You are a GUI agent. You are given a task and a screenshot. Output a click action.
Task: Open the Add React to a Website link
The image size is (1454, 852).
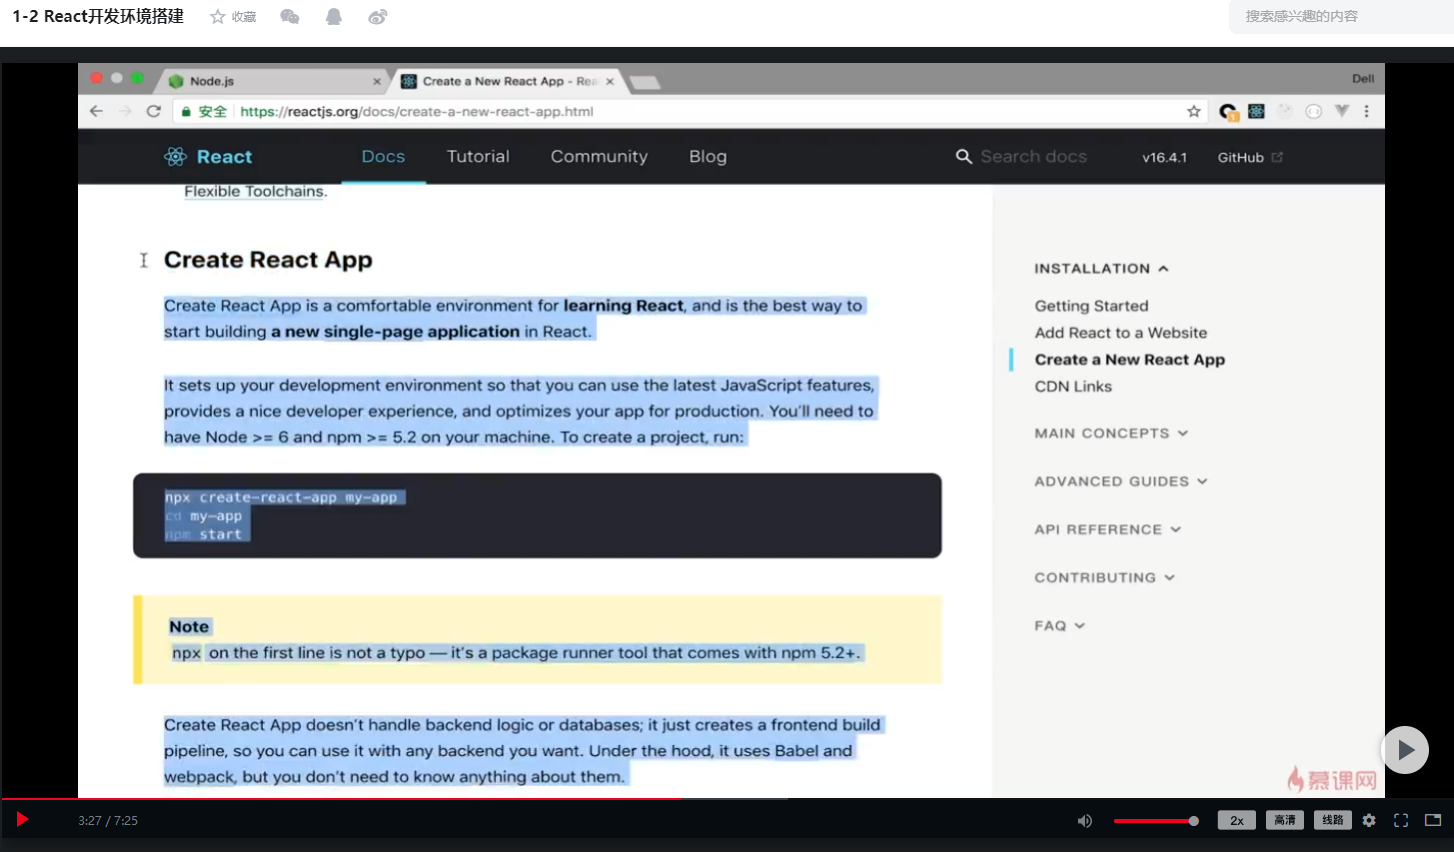coord(1120,333)
